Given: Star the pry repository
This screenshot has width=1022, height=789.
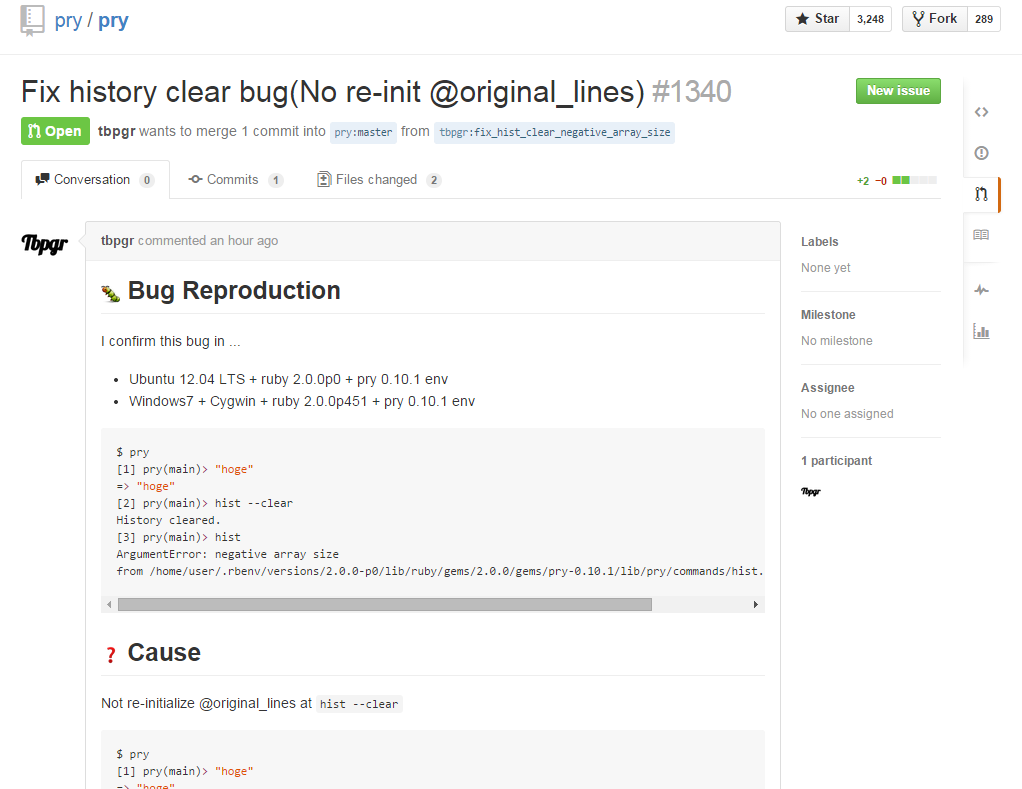Looking at the screenshot, I should click(x=816, y=18).
